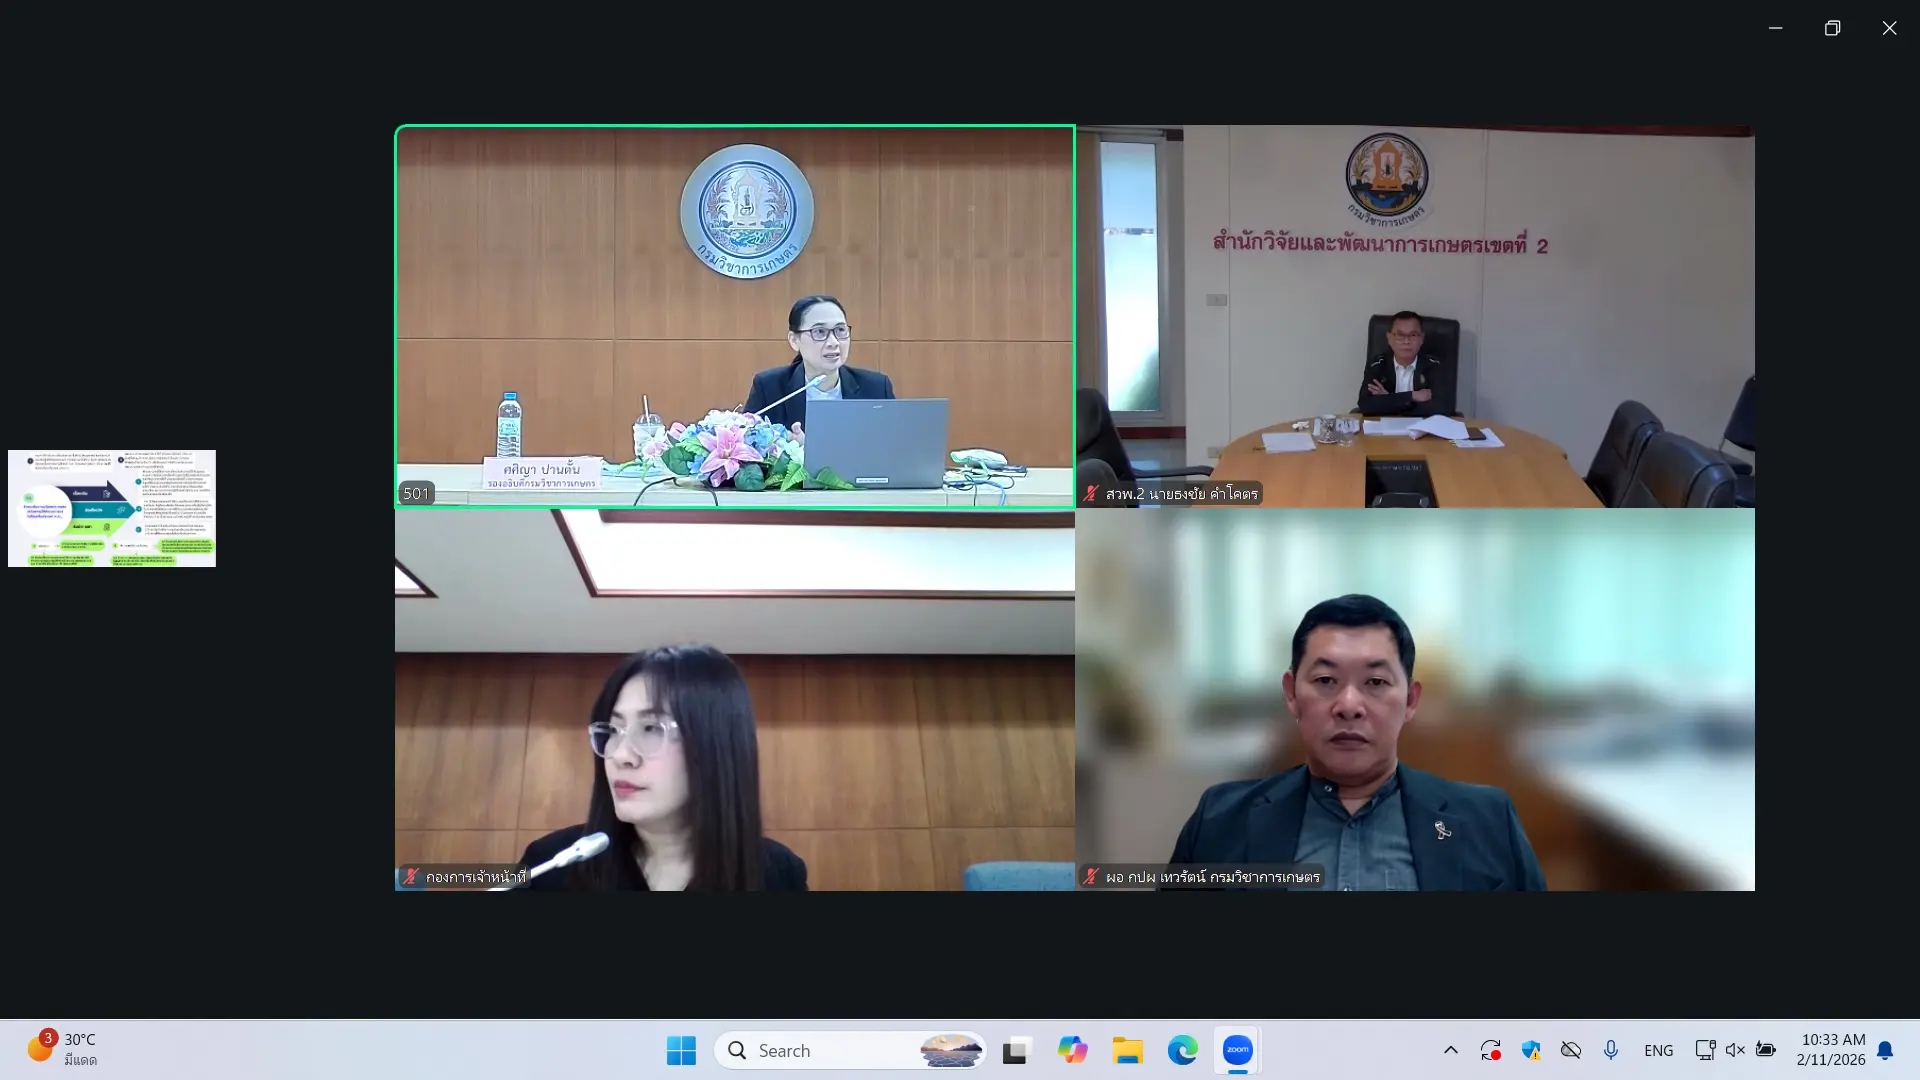Toggle the muted speaker volume icon
This screenshot has width=1920, height=1080.
click(x=1735, y=1050)
